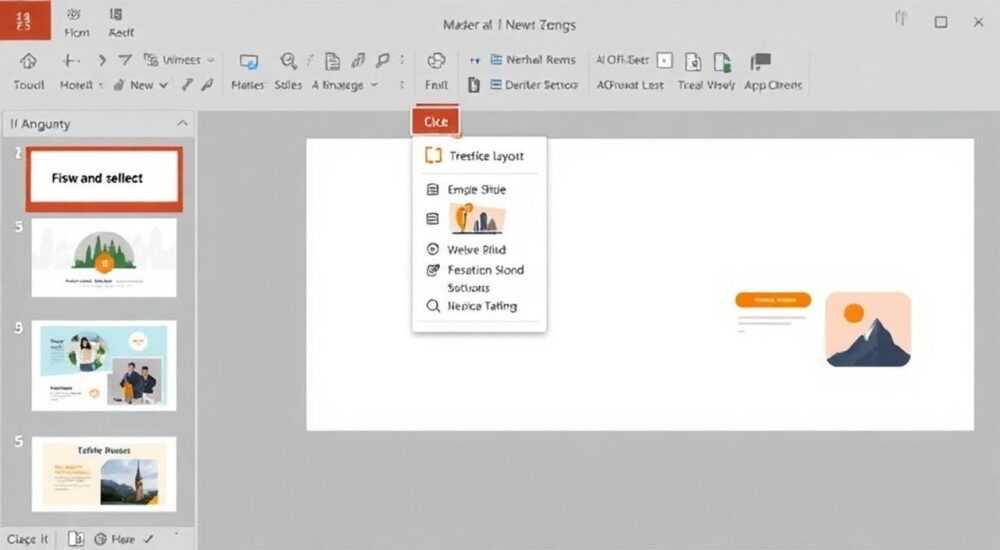Select Deriter Setico in the ribbon
1000x550 pixels.
click(534, 85)
